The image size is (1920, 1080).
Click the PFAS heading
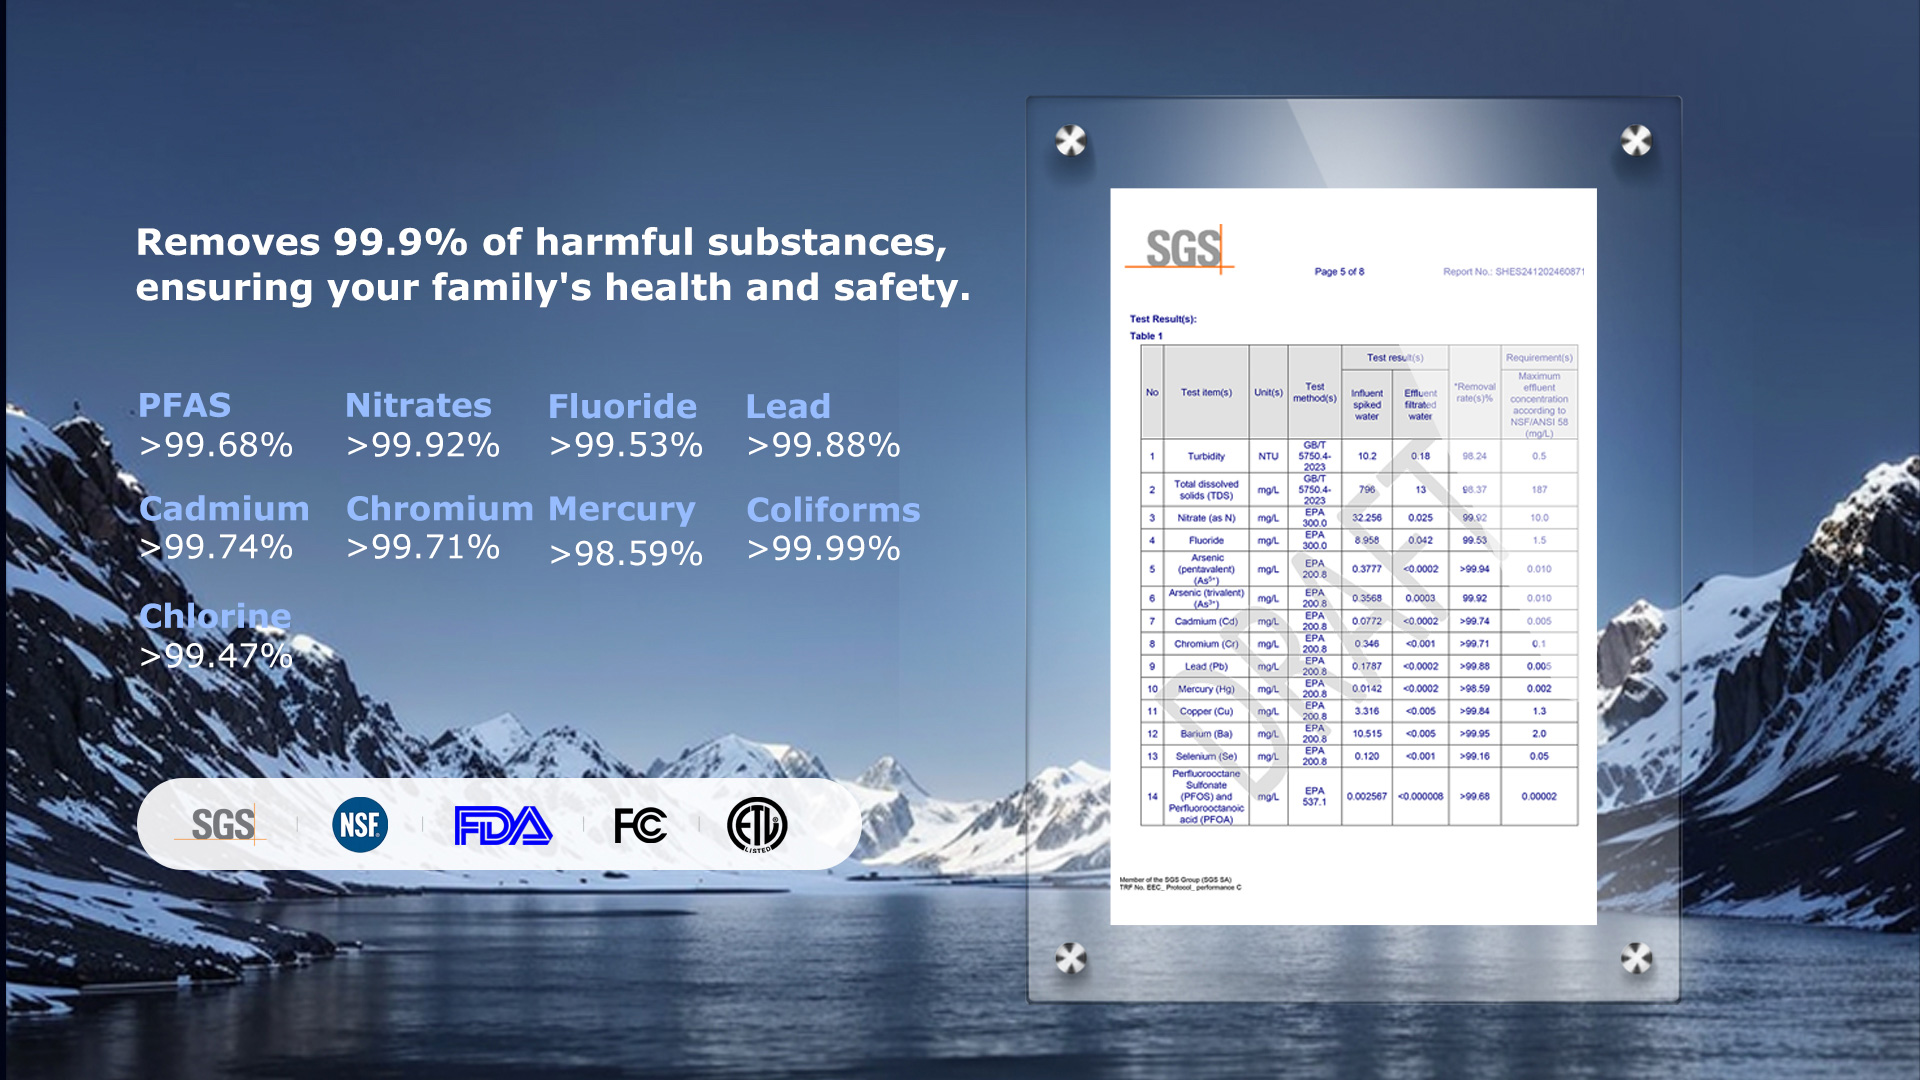(185, 405)
